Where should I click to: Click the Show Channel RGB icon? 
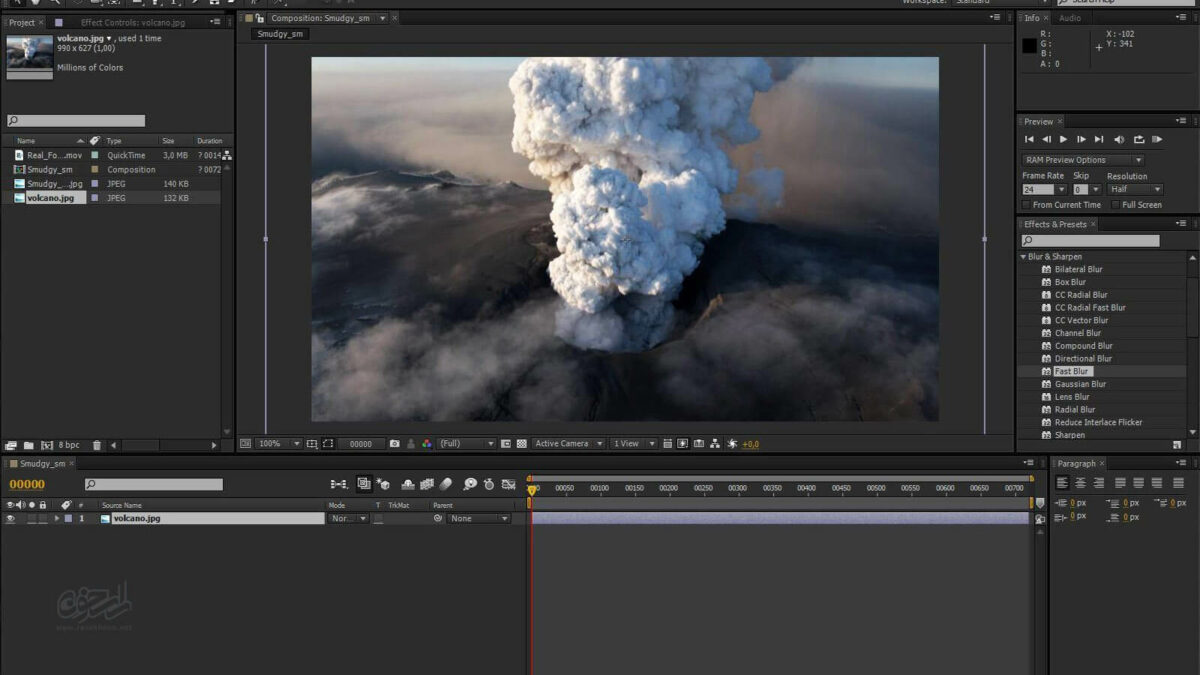427,444
